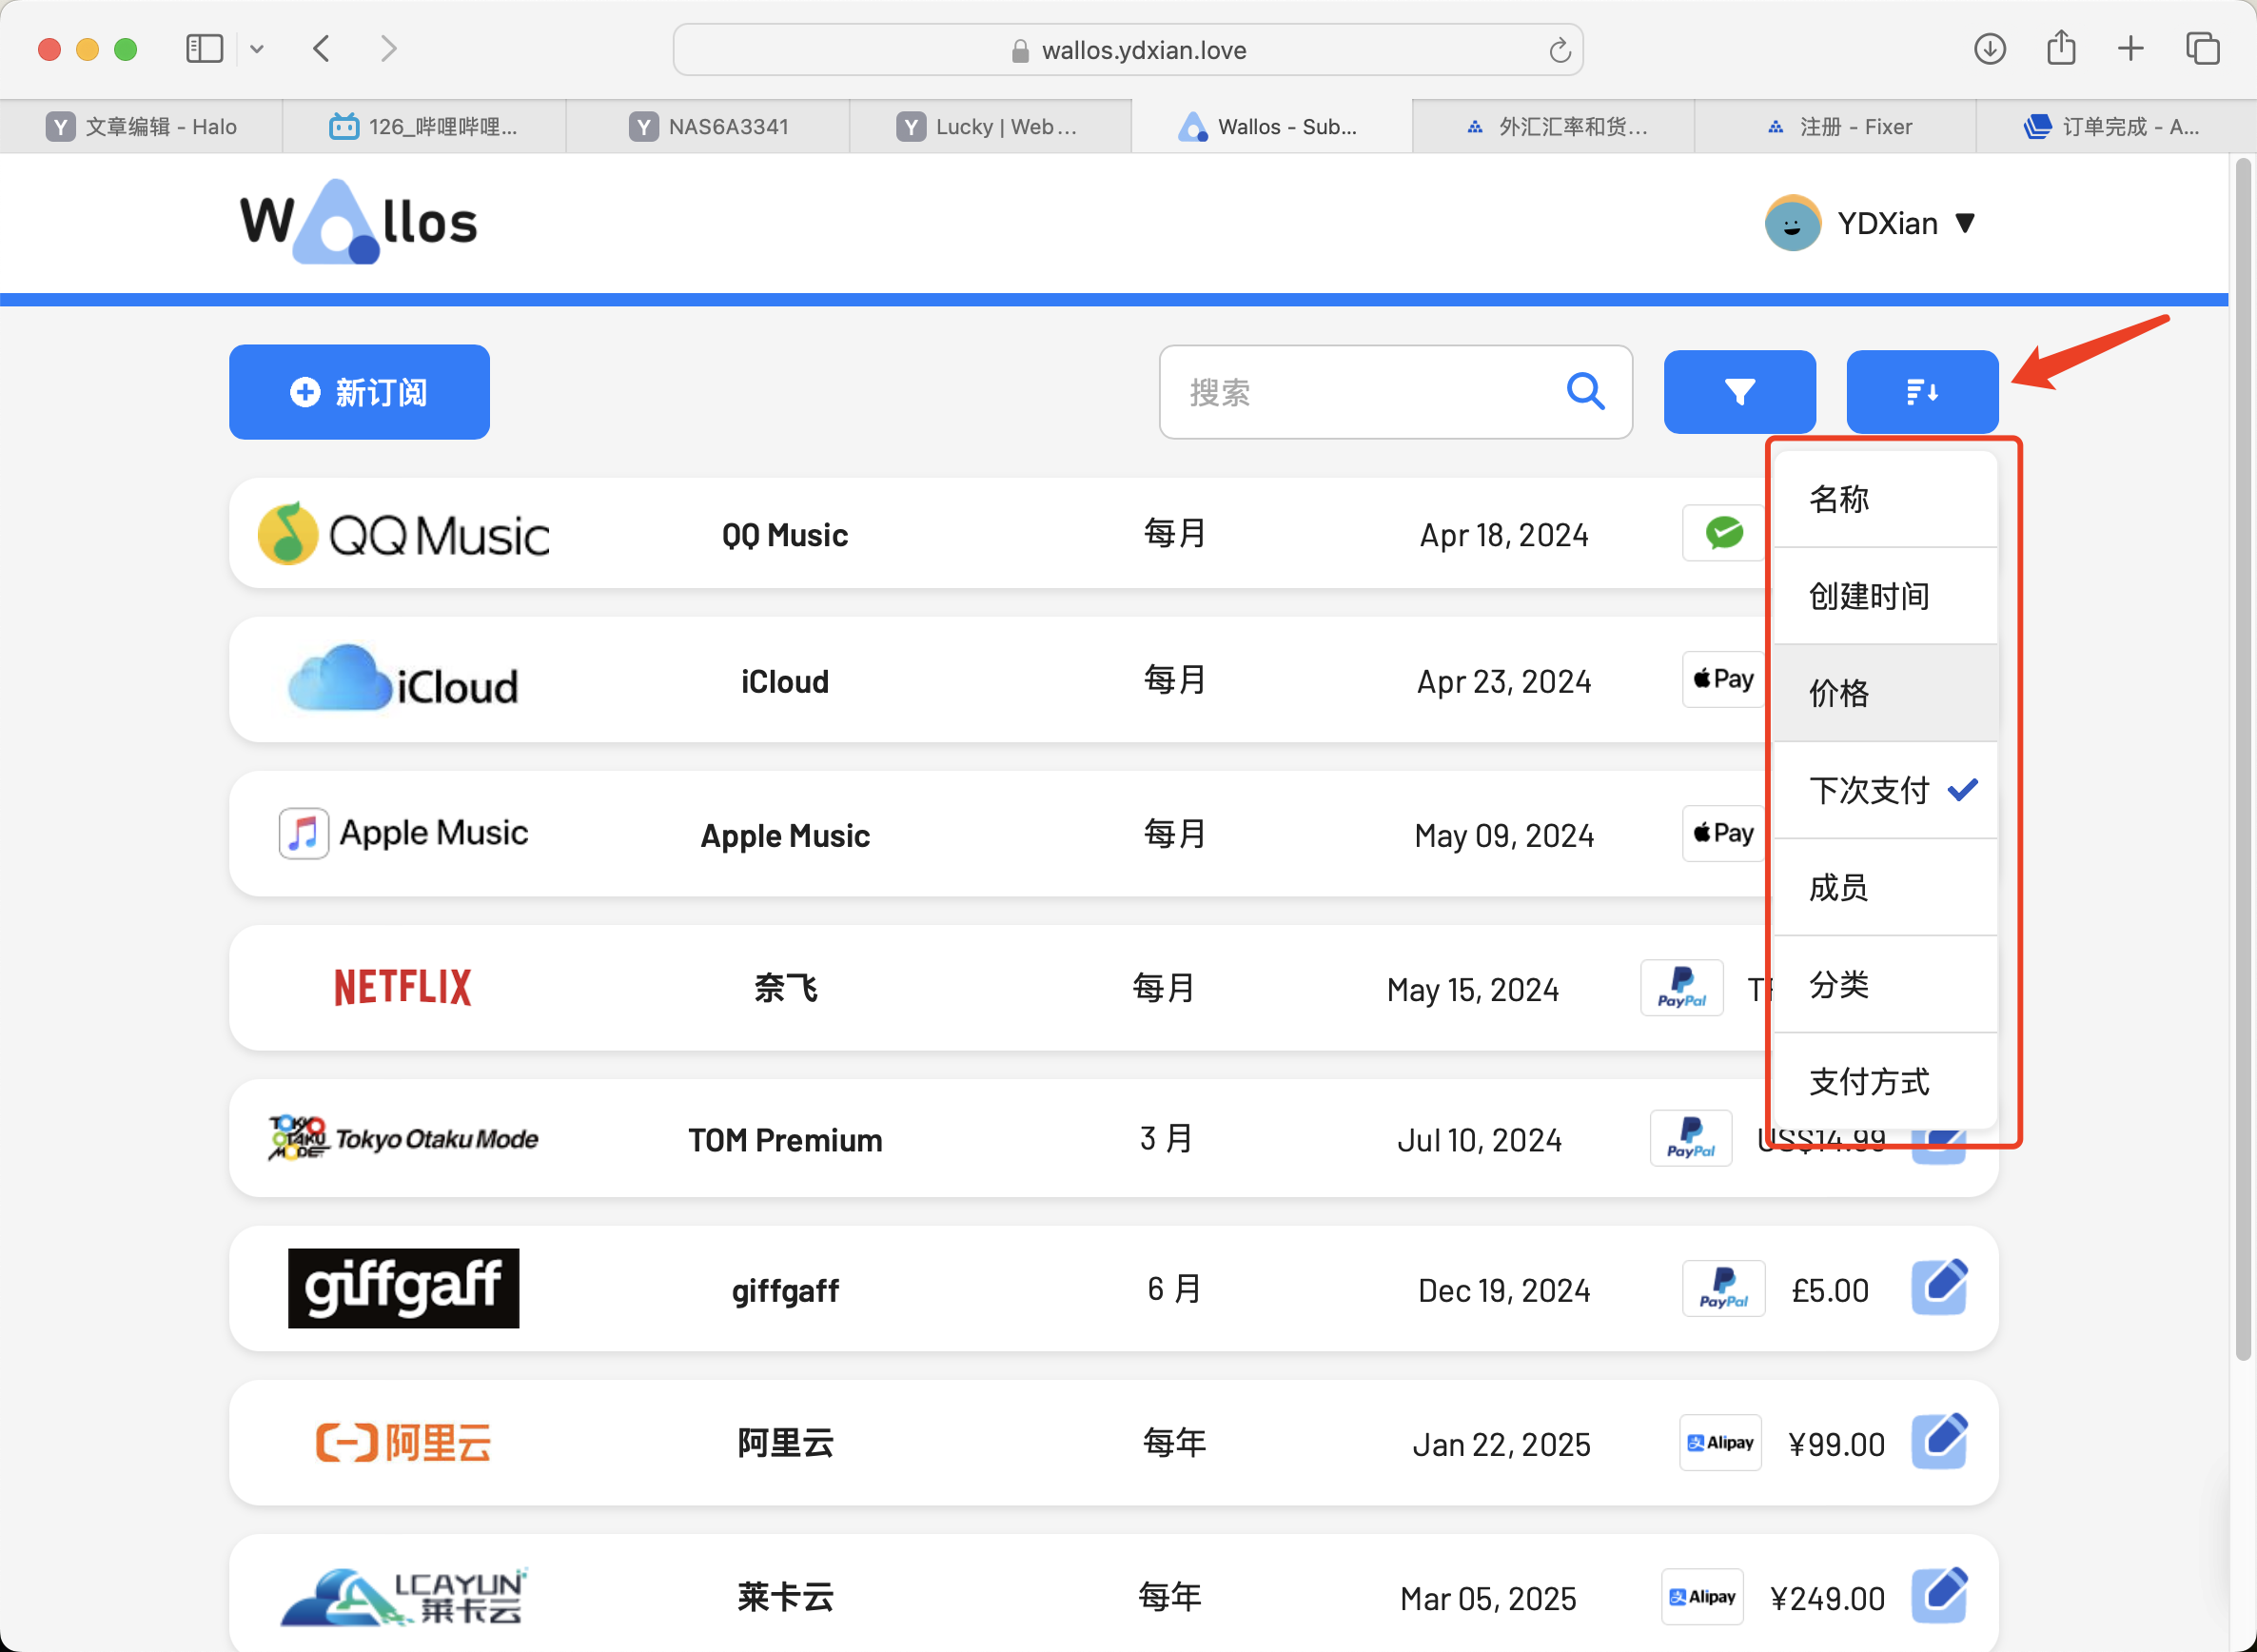This screenshot has height=1652, width=2257.
Task: Sort by 名称
Action: tap(1885, 498)
